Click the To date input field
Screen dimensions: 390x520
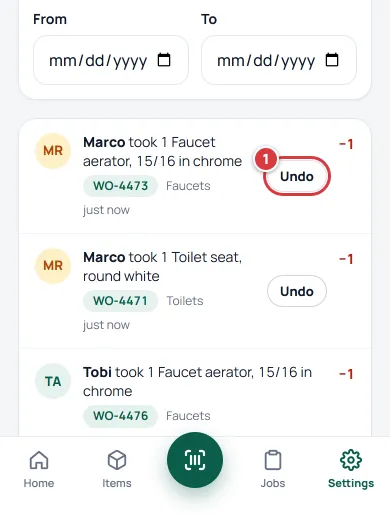click(279, 60)
